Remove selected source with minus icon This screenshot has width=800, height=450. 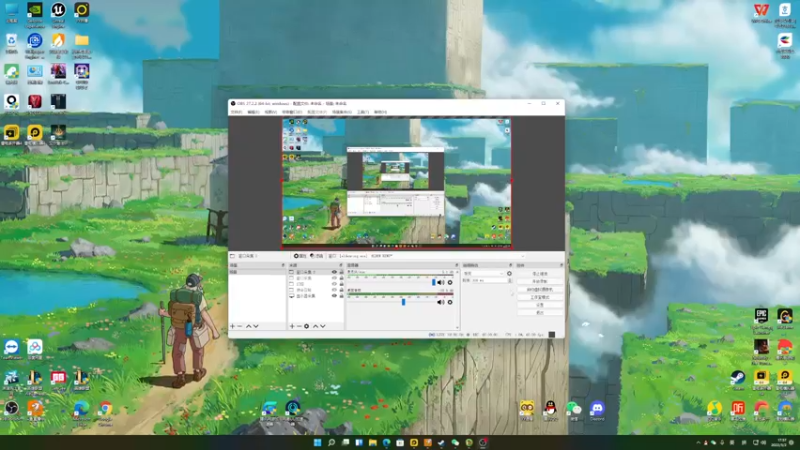[299, 326]
